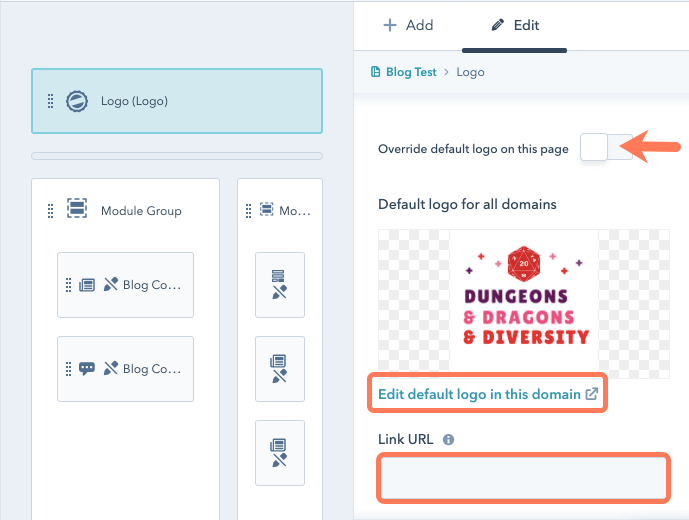689x520 pixels.
Task: Click the stacked rows icon in first narrow module
Action: [x=278, y=276]
